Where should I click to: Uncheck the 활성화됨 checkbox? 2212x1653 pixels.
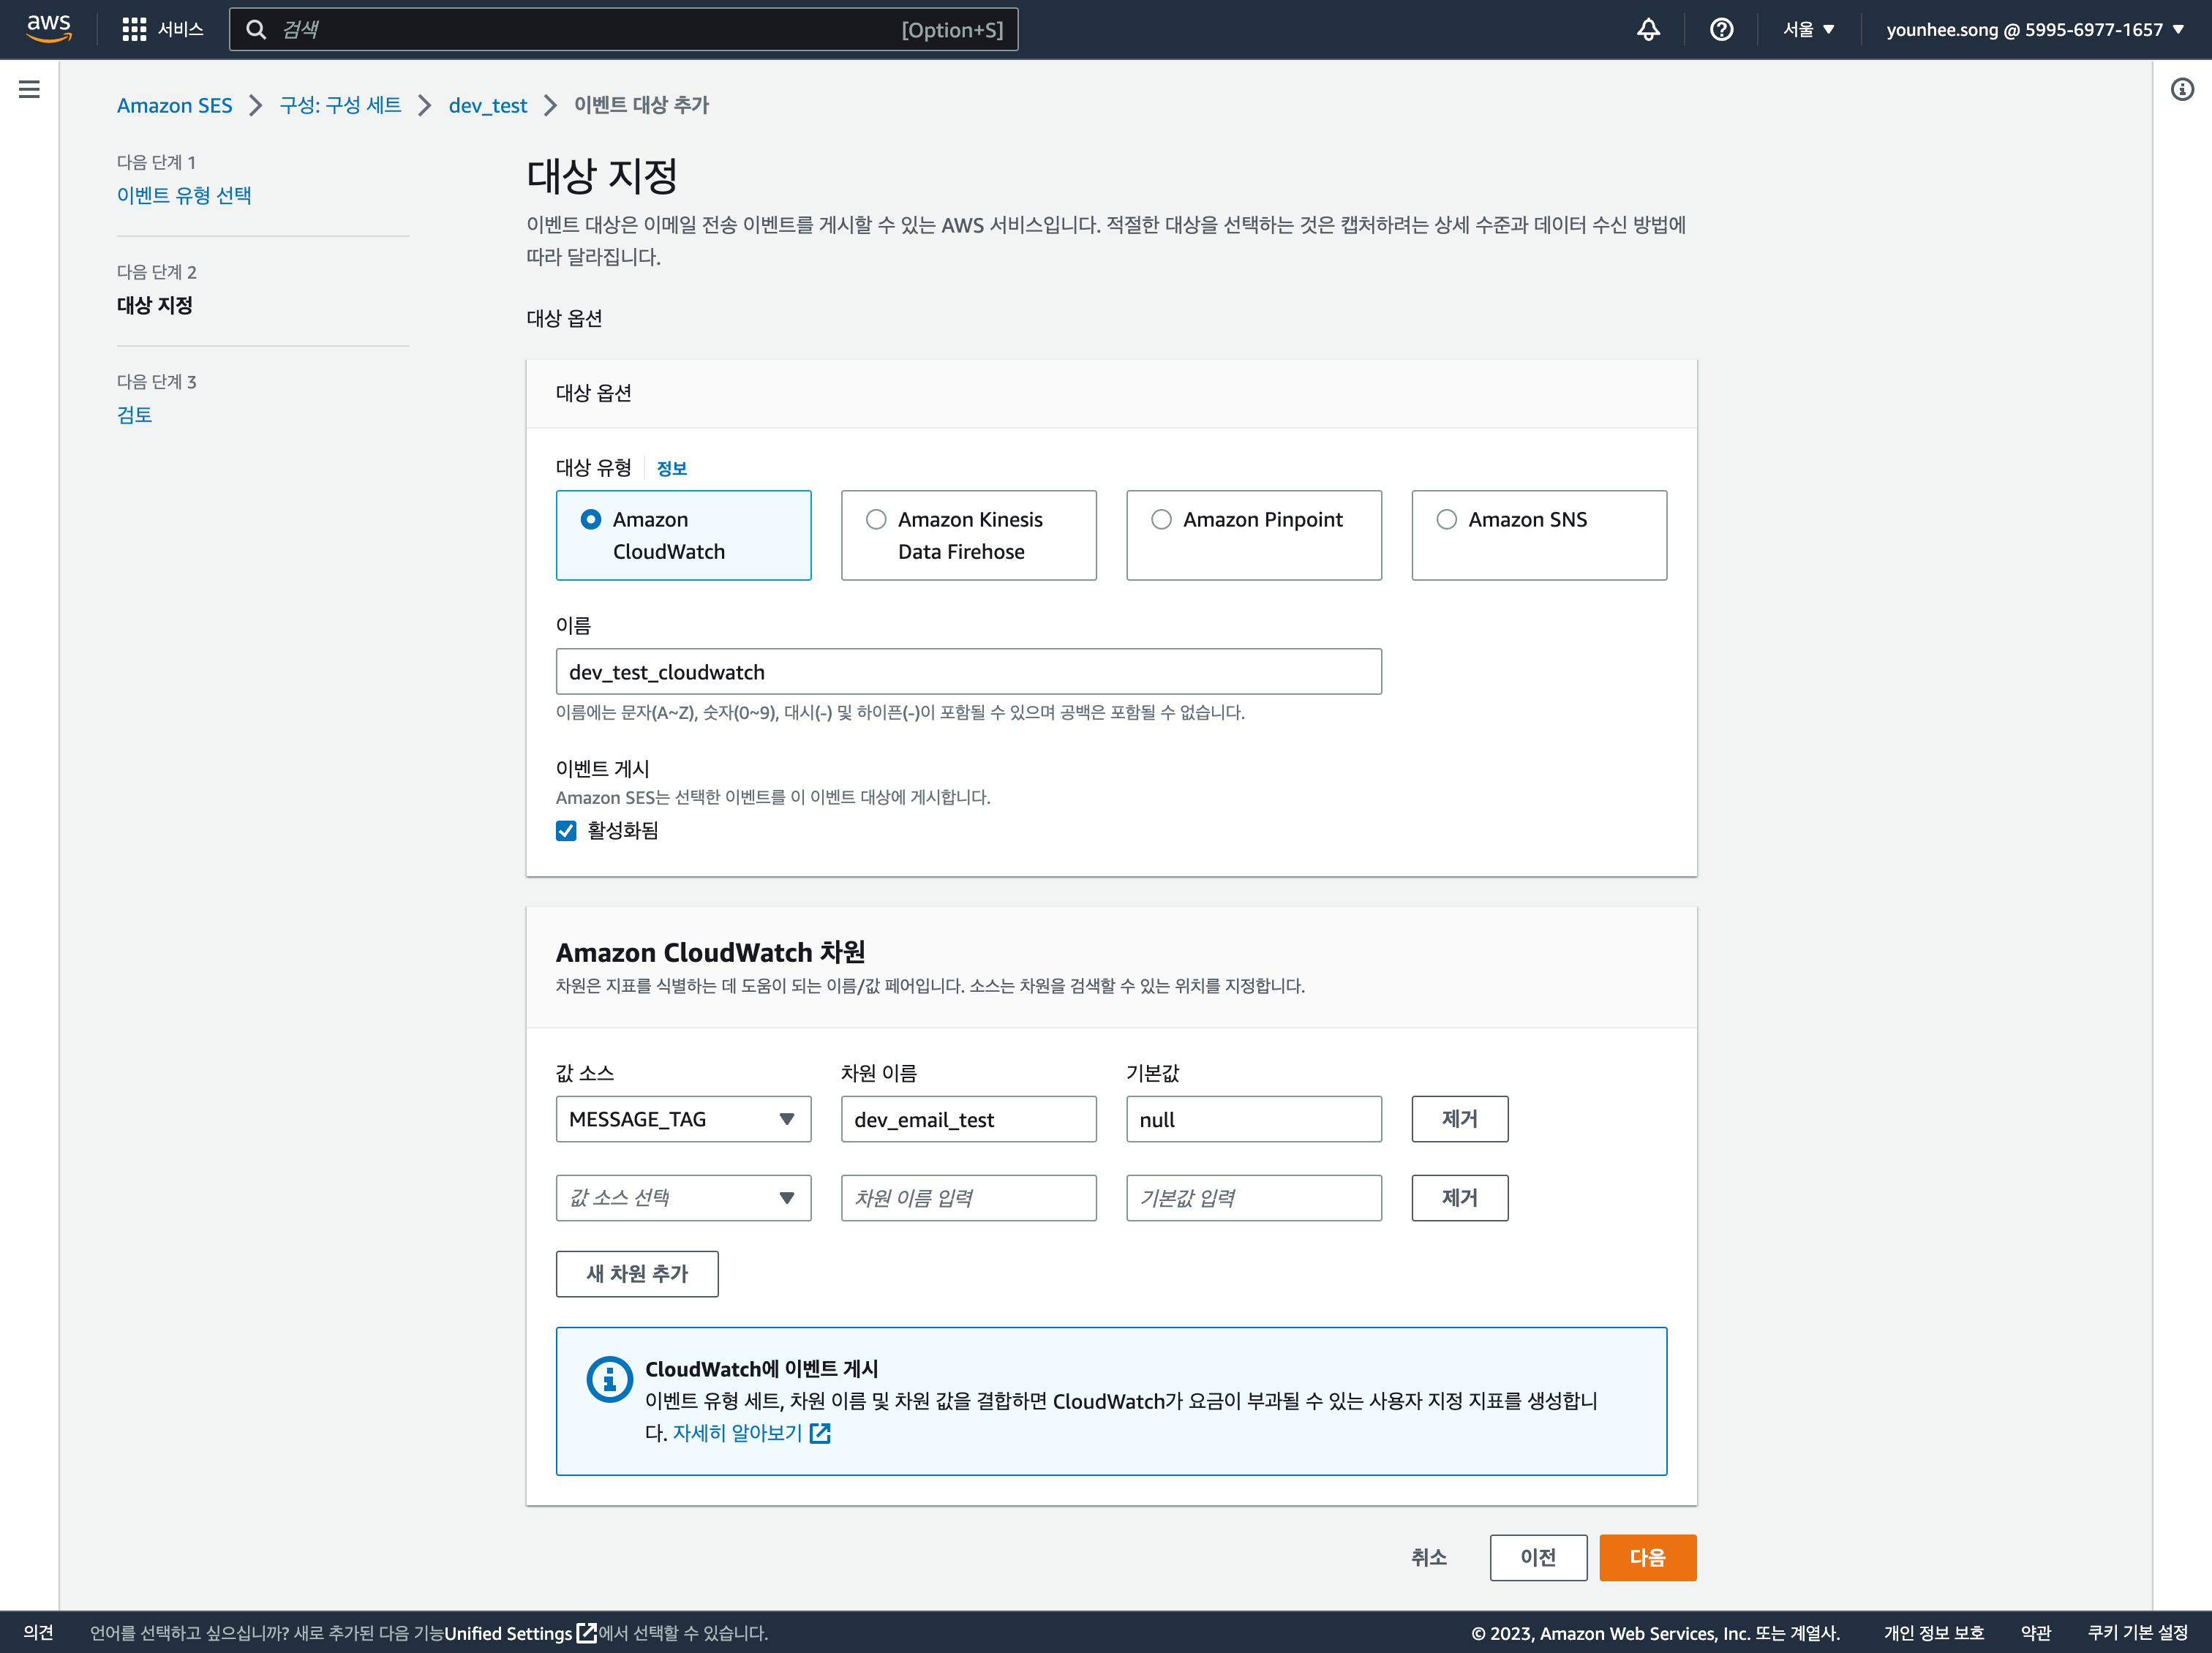click(566, 830)
